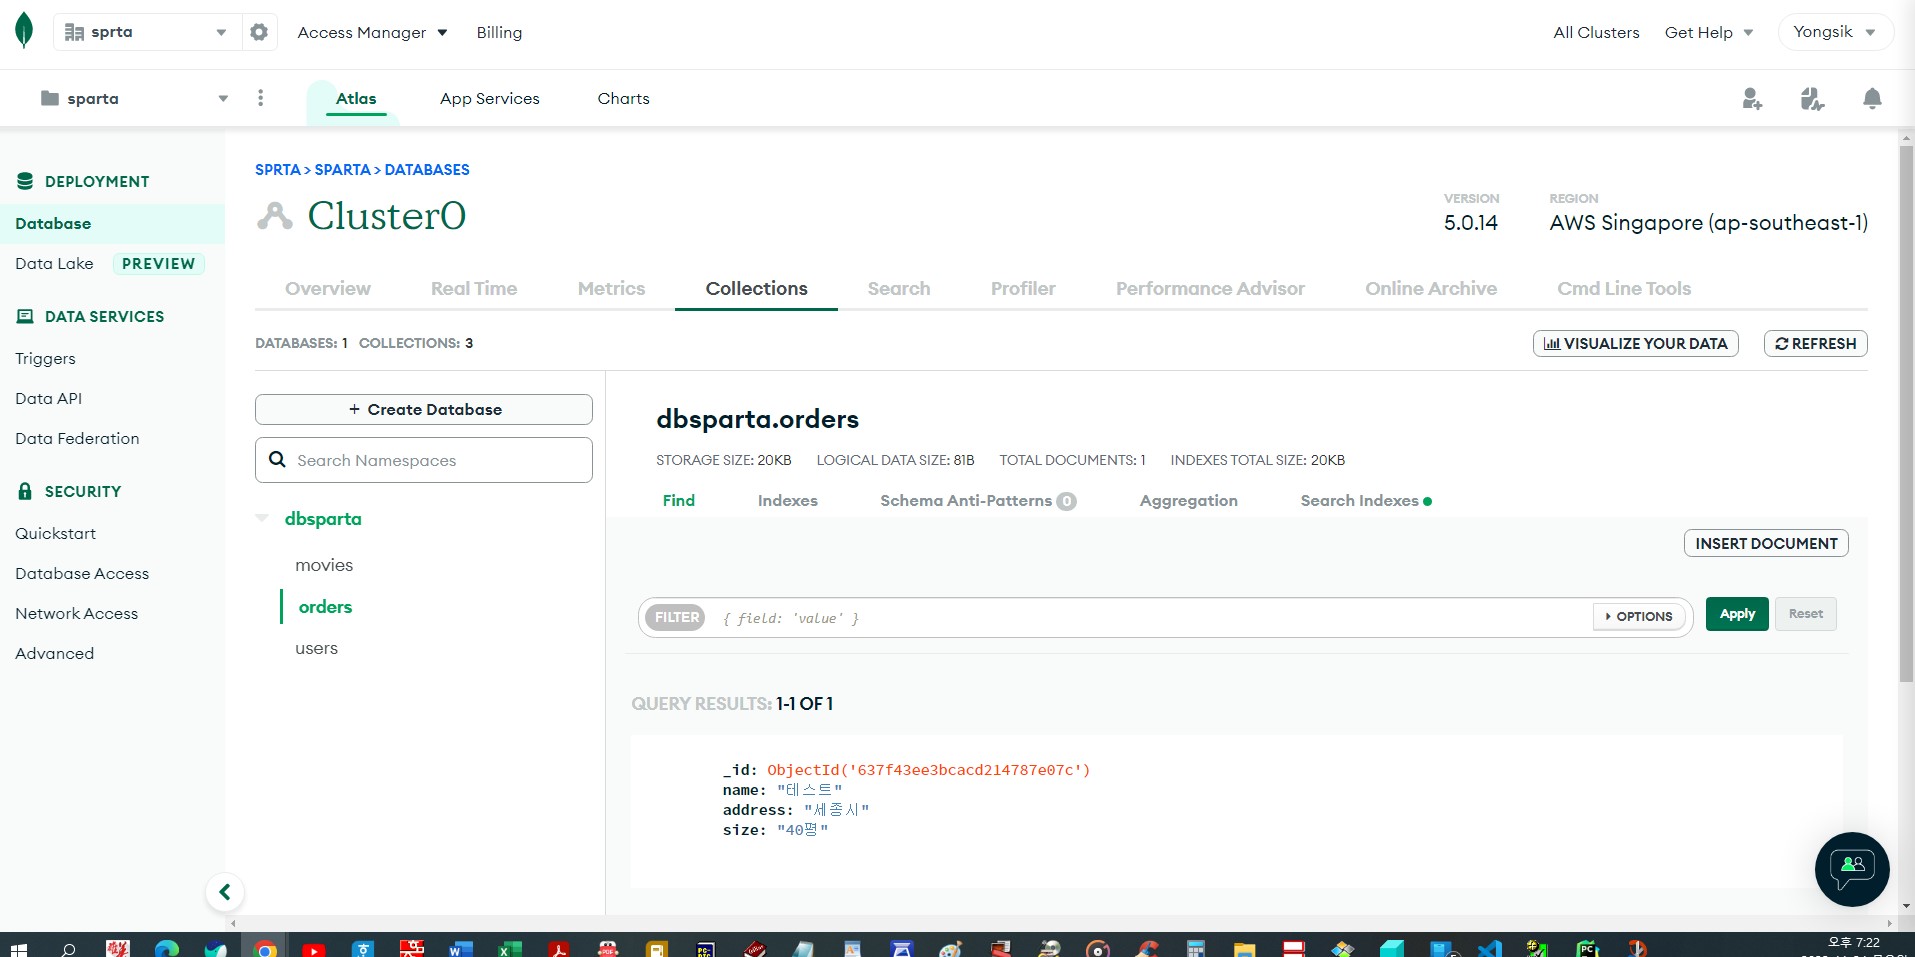The height and width of the screenshot is (957, 1915).
Task: Expand the Access Manager menu
Action: tap(372, 32)
